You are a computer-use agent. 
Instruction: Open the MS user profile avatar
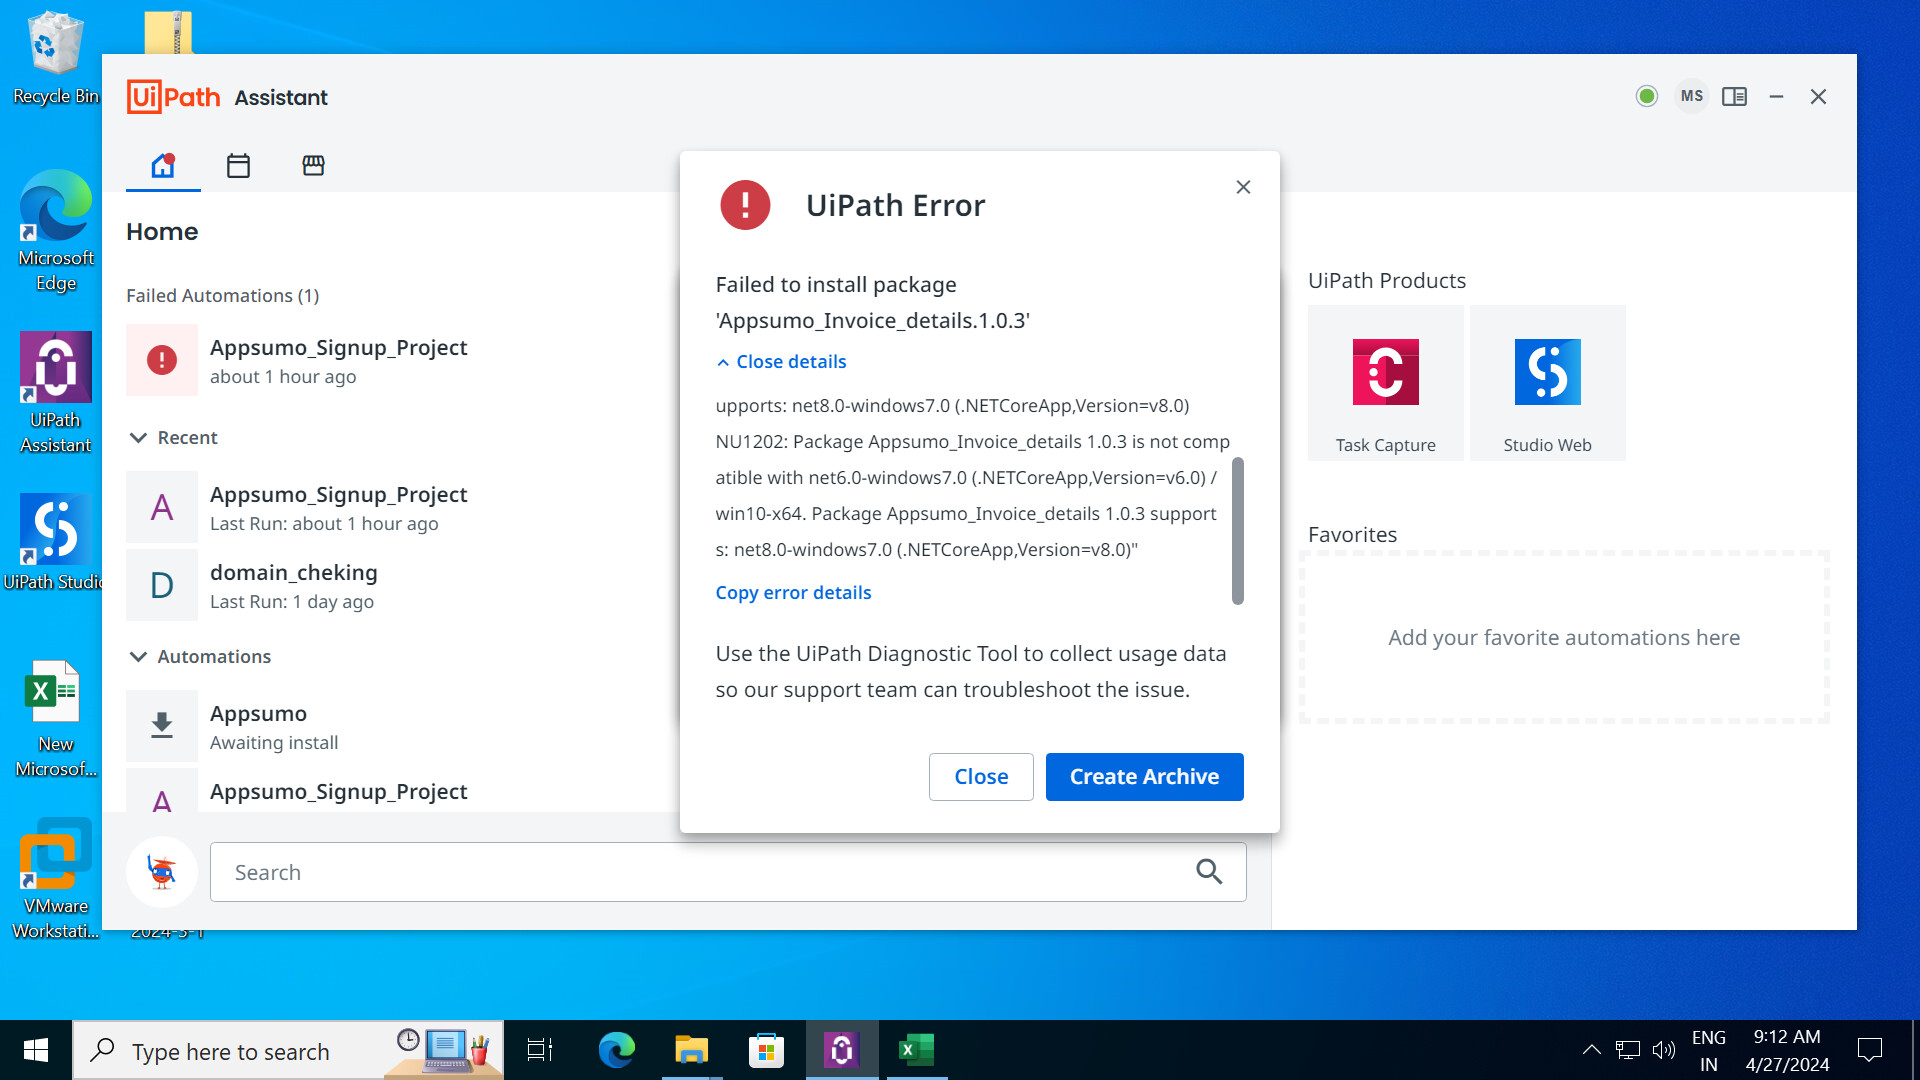point(1692,96)
